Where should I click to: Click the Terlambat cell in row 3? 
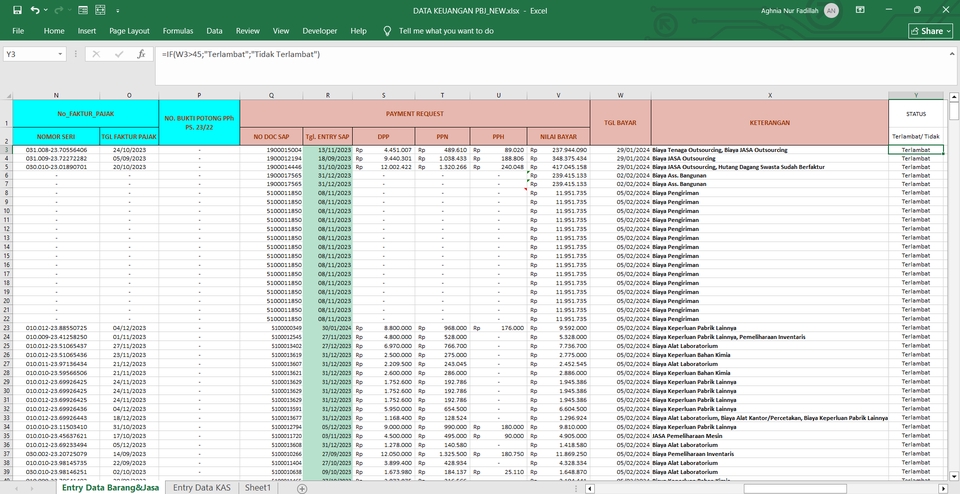pyautogui.click(x=916, y=149)
